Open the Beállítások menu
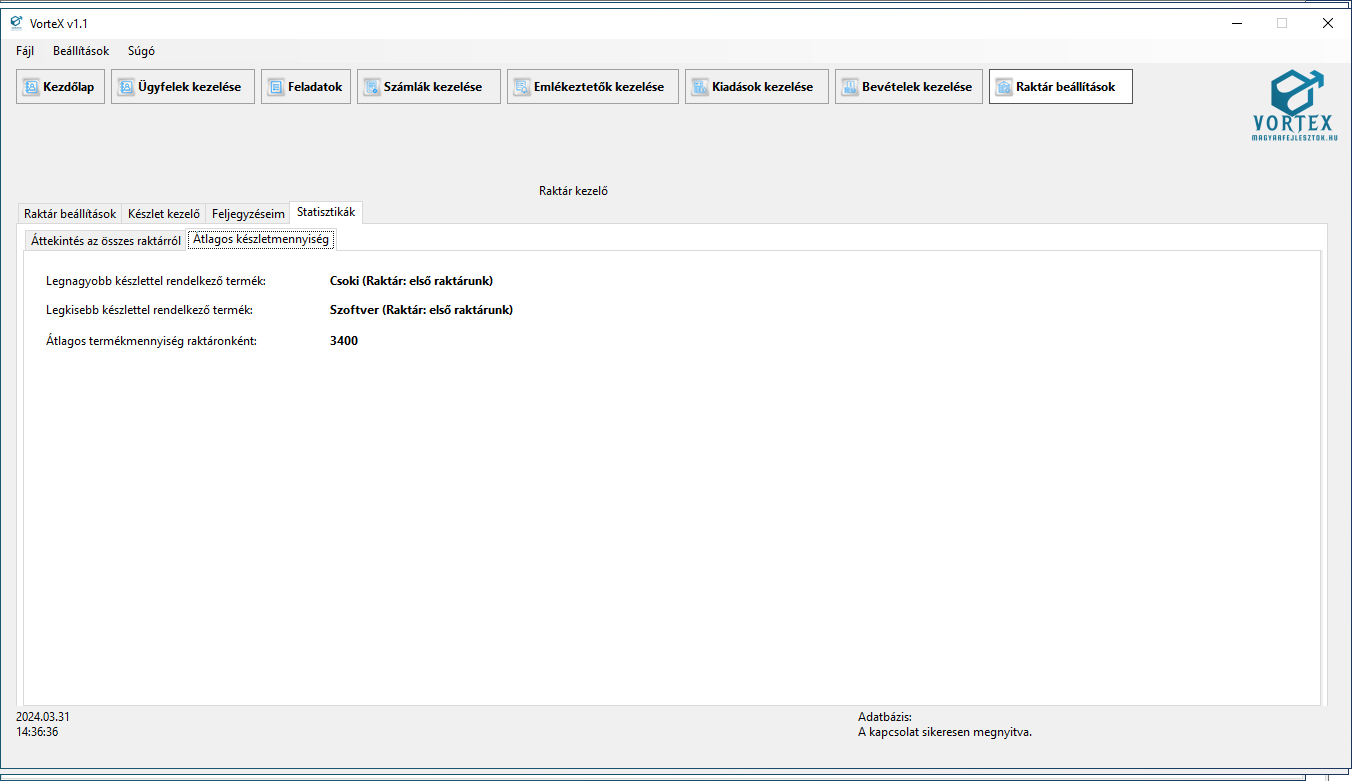This screenshot has height=781, width=1354. click(81, 51)
